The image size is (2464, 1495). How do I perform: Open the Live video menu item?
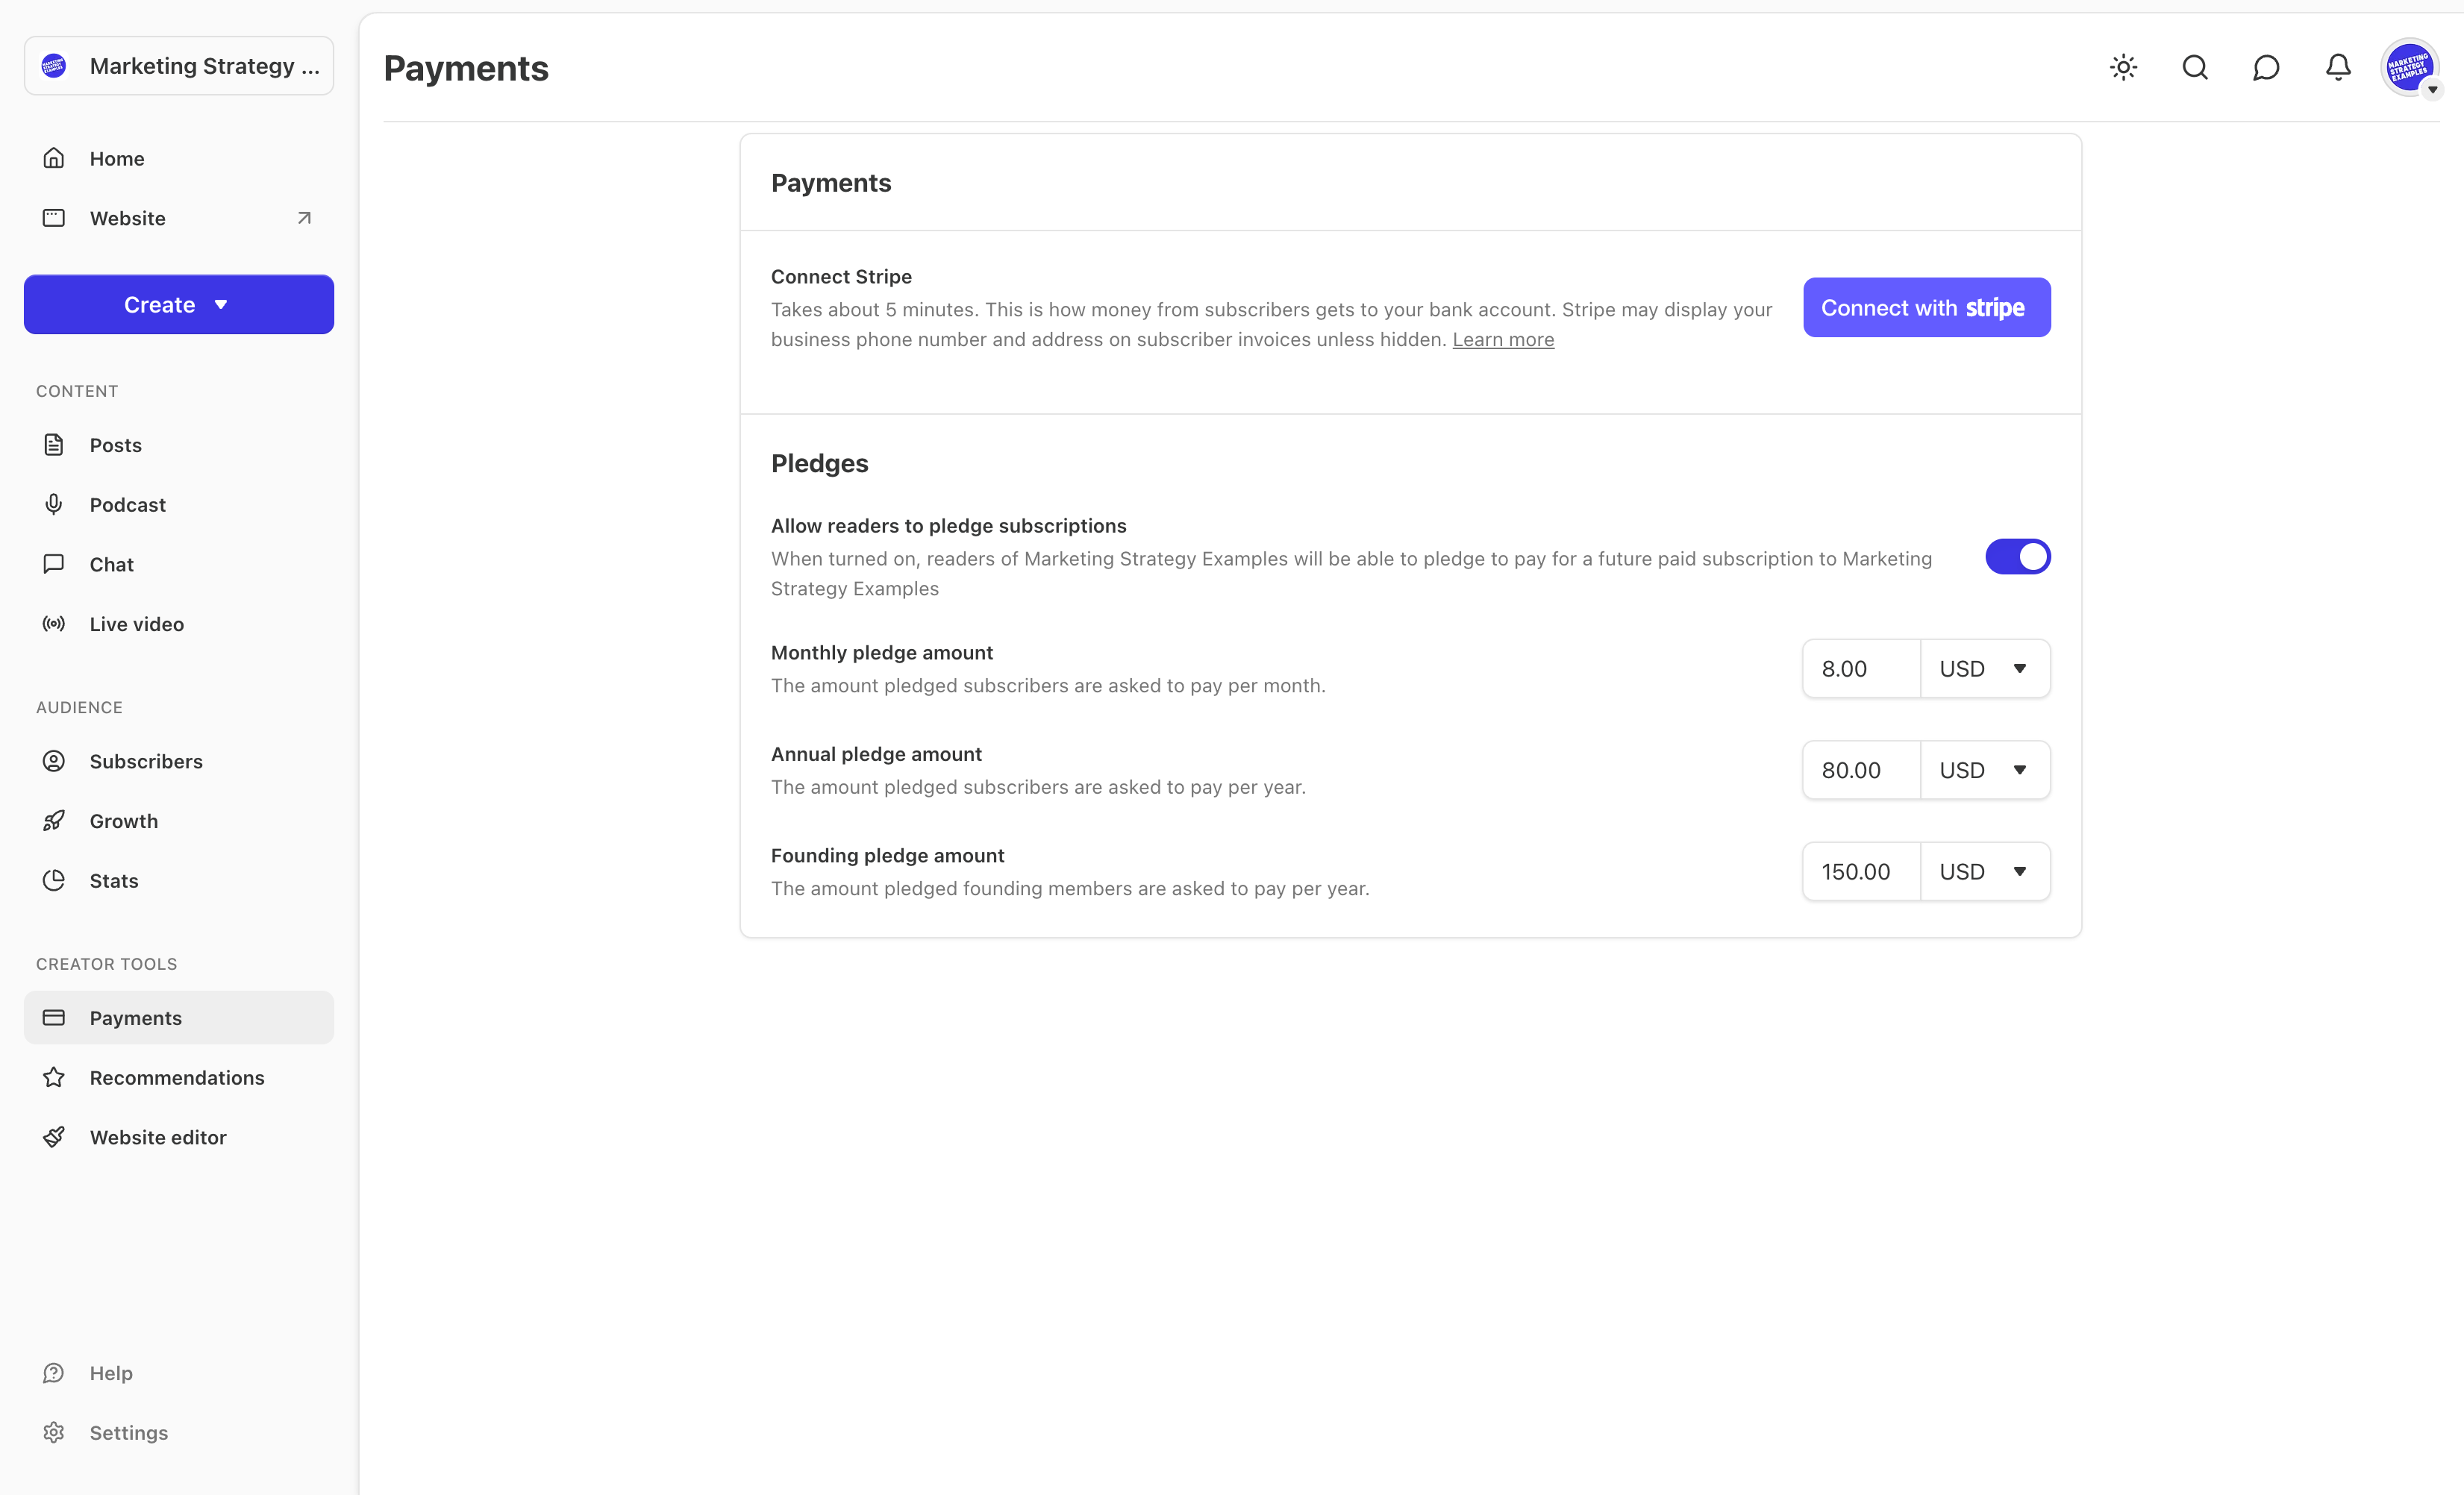[179, 624]
